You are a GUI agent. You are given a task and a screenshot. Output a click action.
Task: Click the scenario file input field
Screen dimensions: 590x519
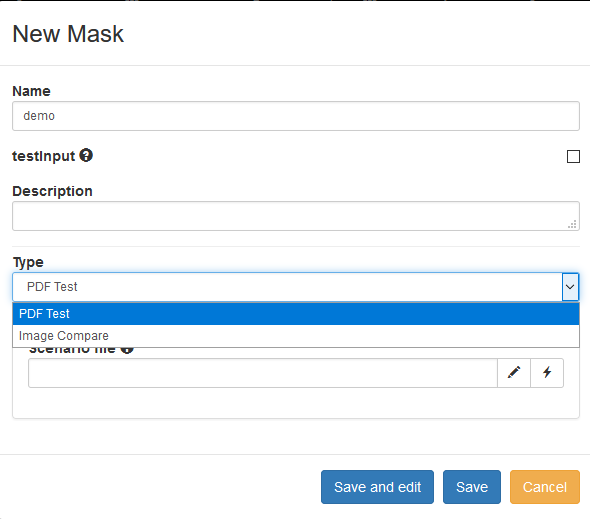click(x=263, y=373)
